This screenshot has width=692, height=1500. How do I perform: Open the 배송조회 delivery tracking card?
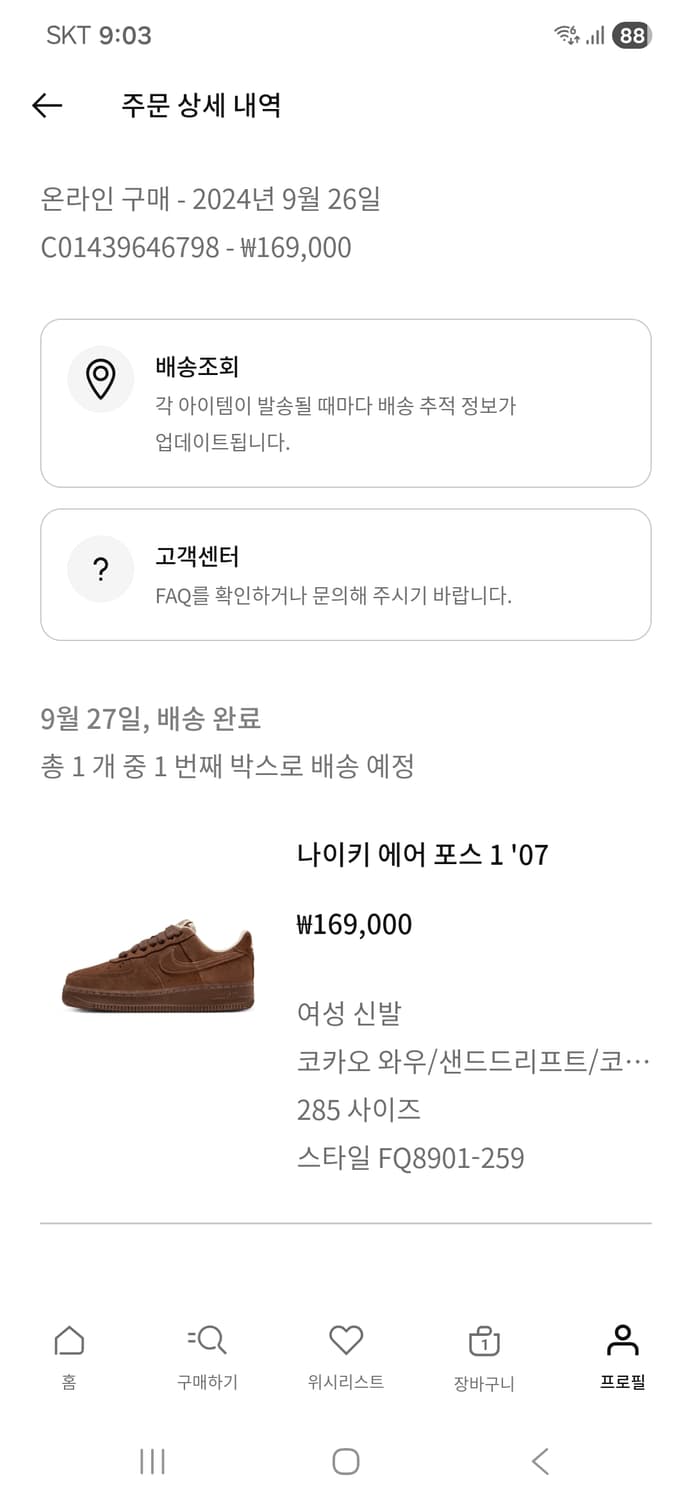[x=346, y=395]
